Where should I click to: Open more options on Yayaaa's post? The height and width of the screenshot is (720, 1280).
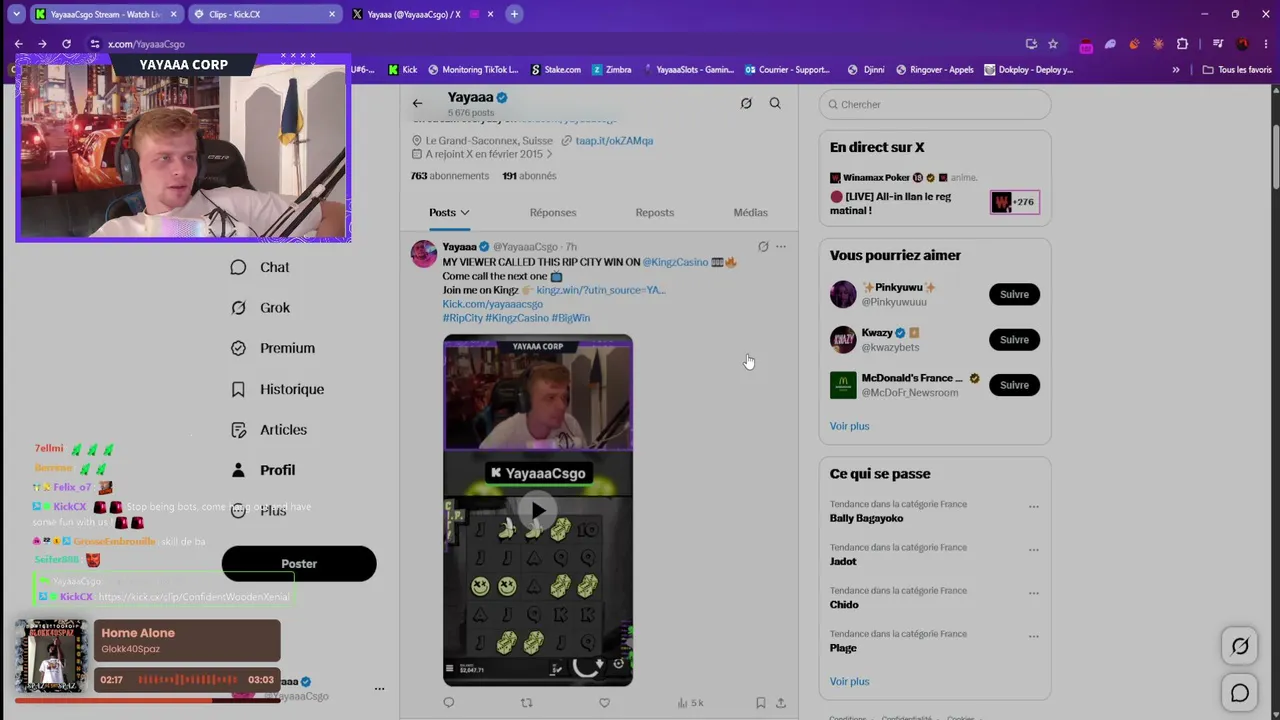coord(781,246)
